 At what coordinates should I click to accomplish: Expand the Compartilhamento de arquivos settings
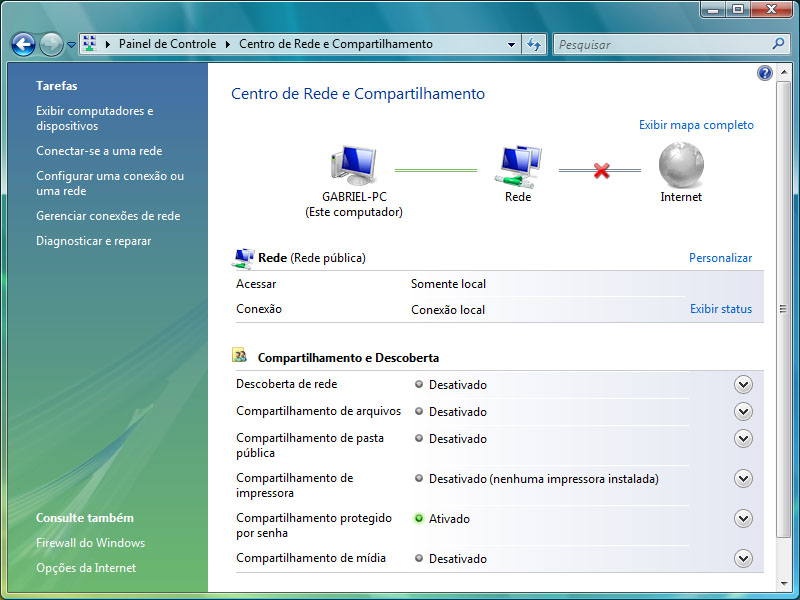743,411
